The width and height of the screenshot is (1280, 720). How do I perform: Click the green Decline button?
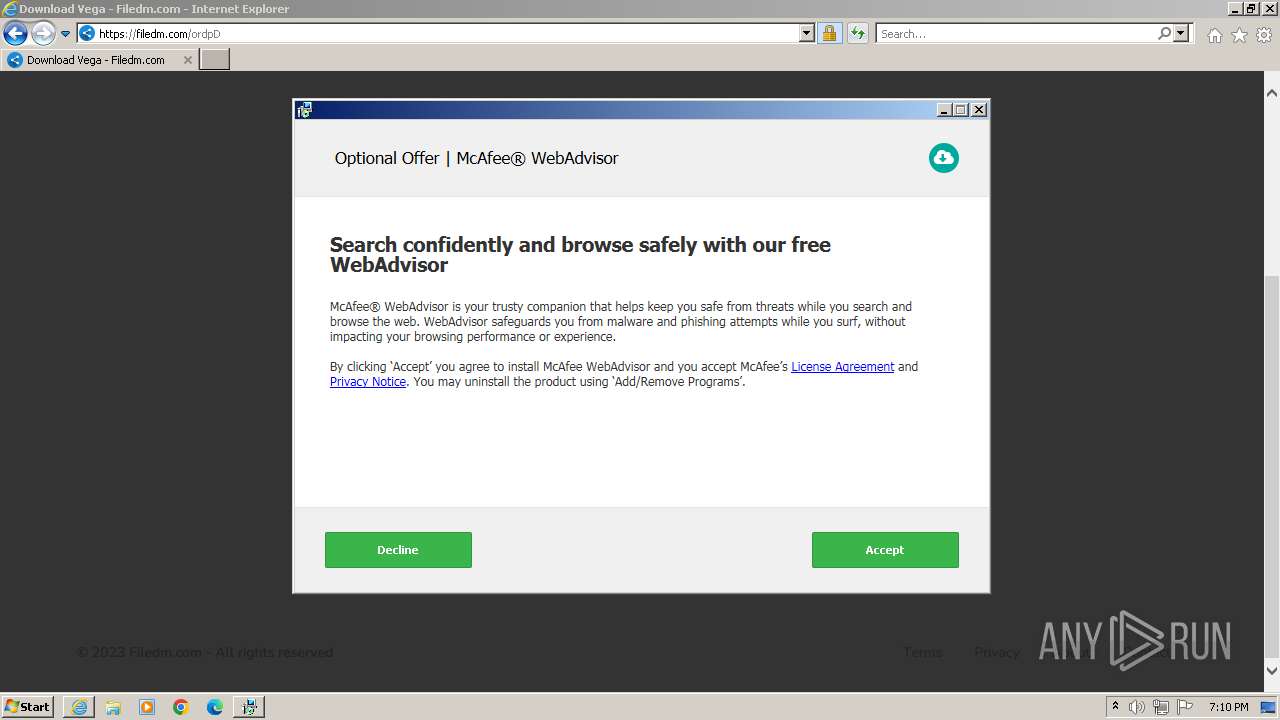click(398, 550)
